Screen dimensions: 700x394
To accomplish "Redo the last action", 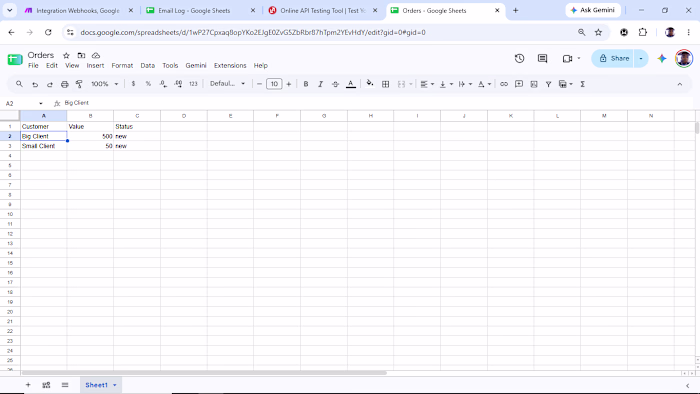I will tap(50, 84).
